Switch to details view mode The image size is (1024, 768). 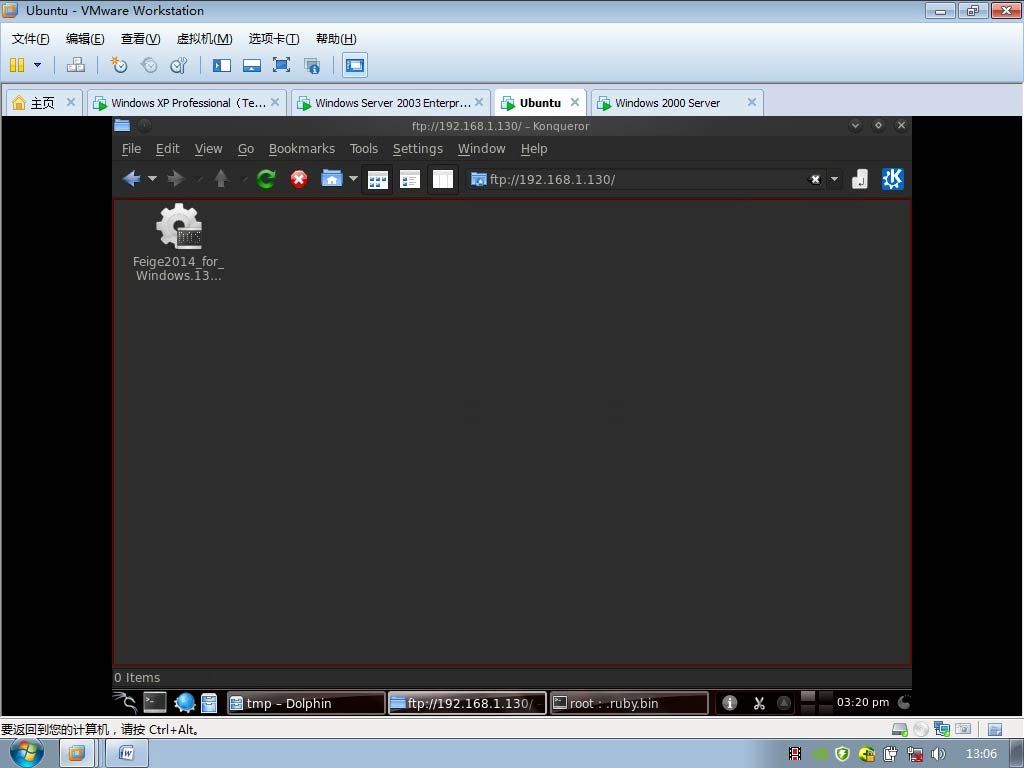409,180
